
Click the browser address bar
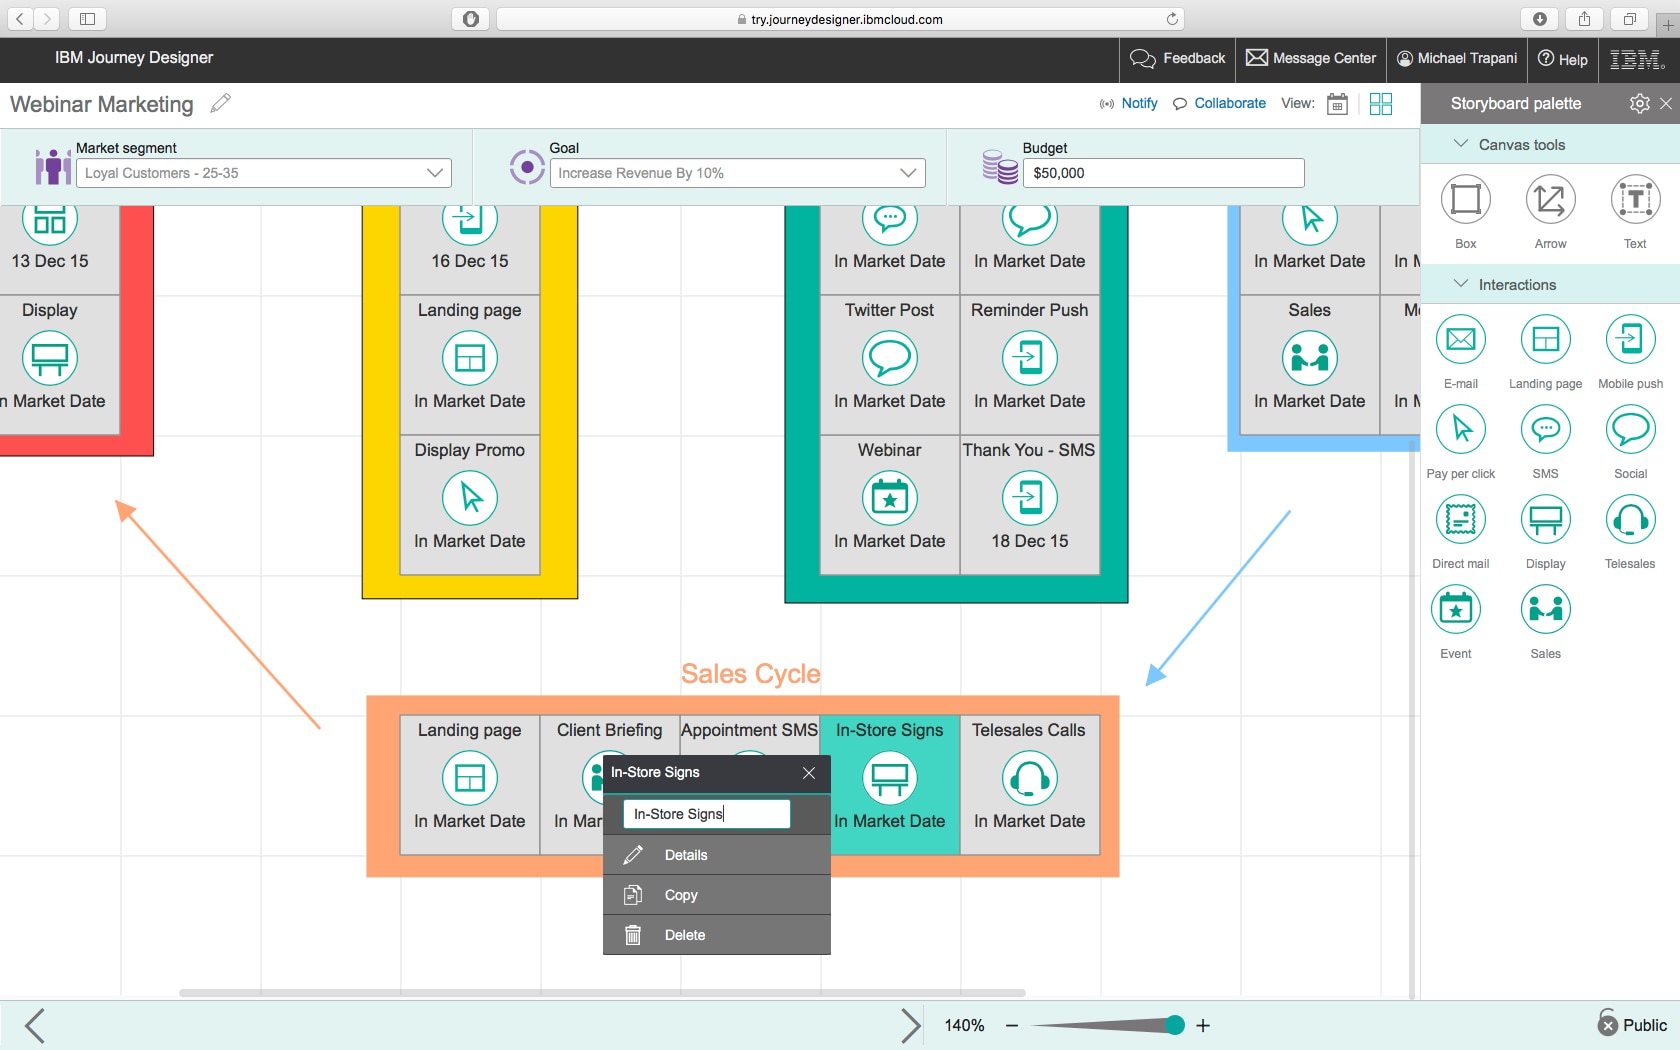point(840,19)
